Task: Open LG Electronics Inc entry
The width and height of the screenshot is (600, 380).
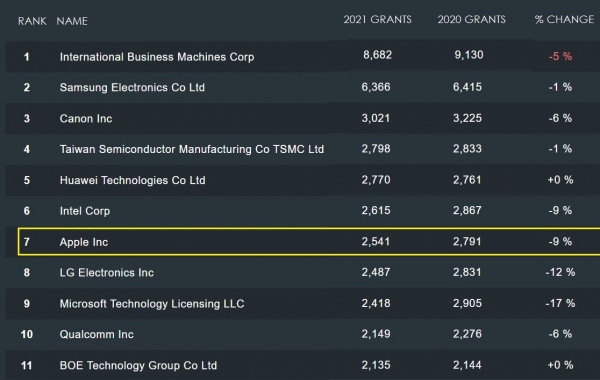Action: click(x=106, y=272)
